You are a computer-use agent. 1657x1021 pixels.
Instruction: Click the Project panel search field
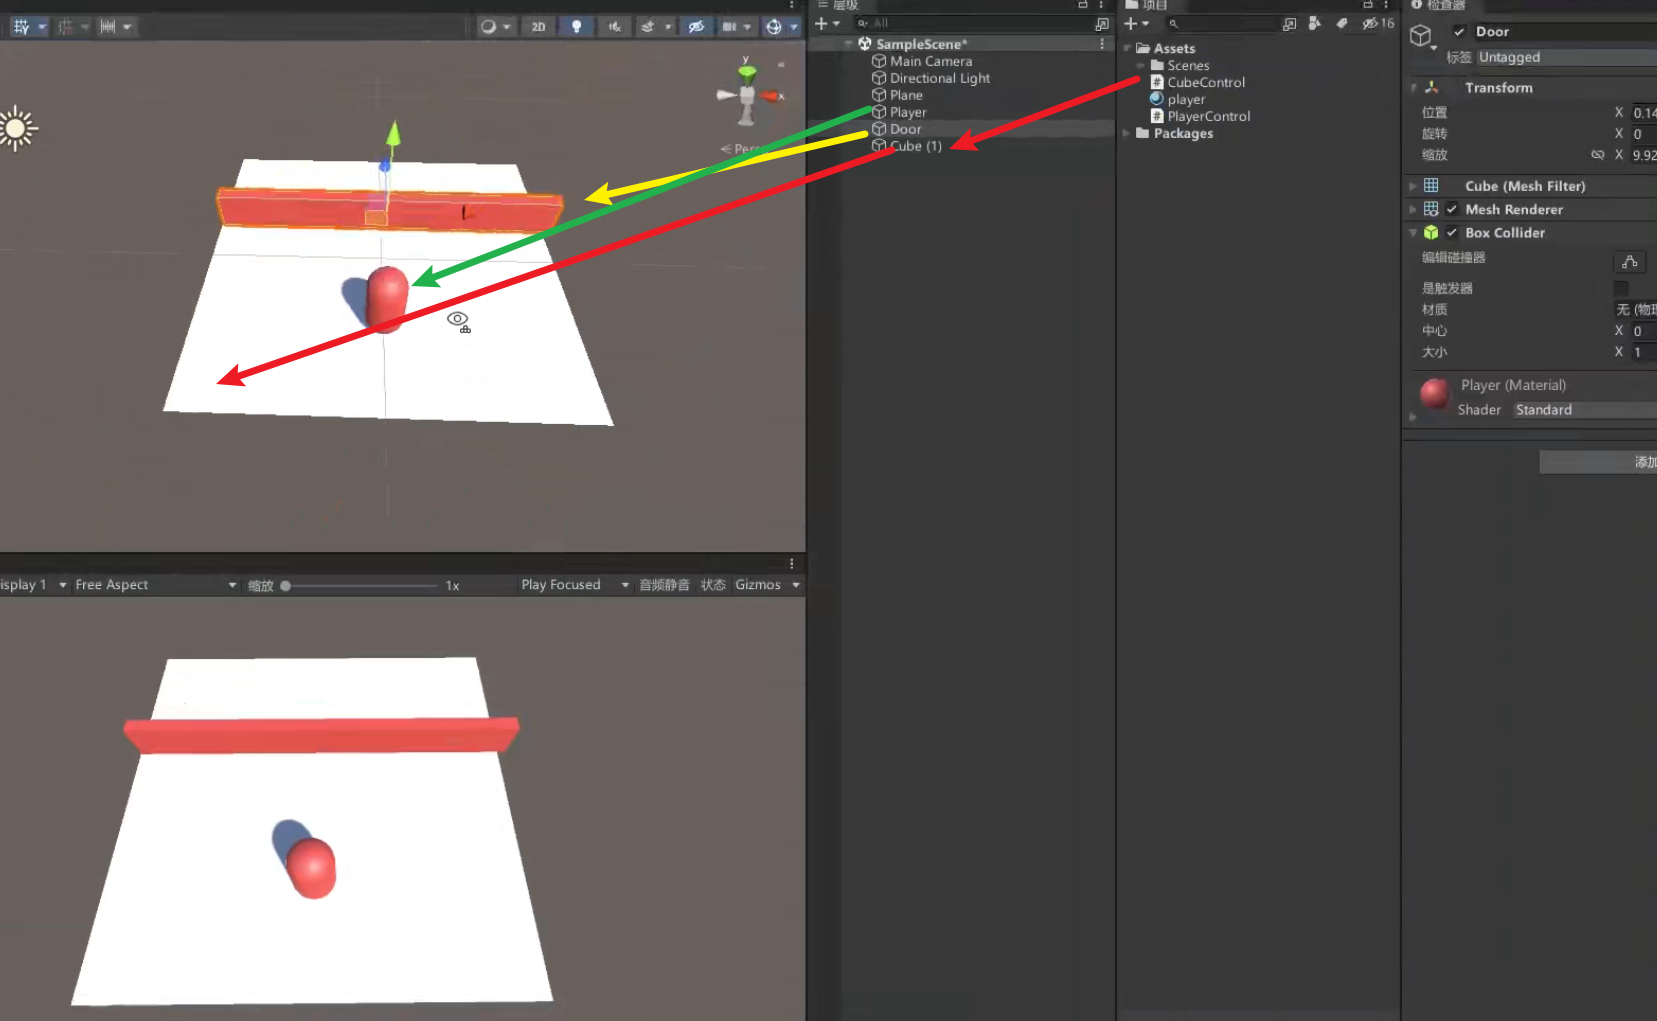[1222, 23]
